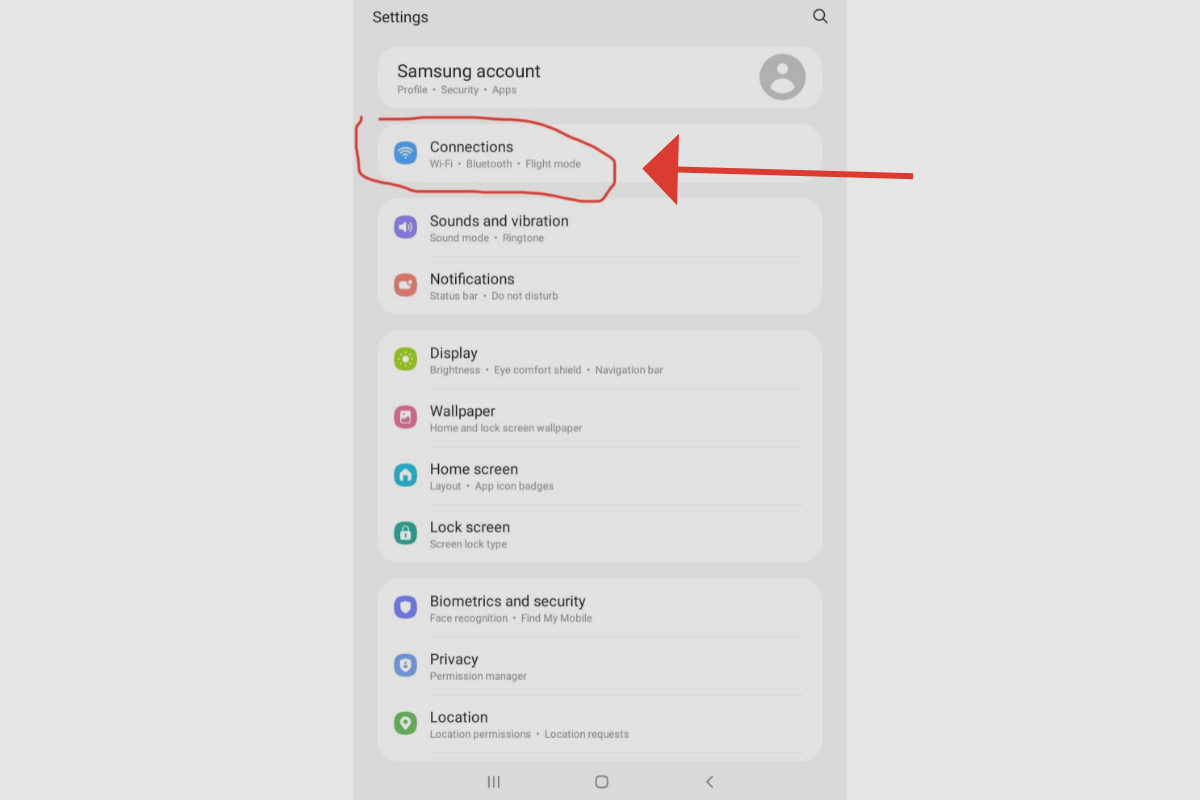Tap the pink Wallpaper icon
This screenshot has height=800, width=1200.
[405, 417]
